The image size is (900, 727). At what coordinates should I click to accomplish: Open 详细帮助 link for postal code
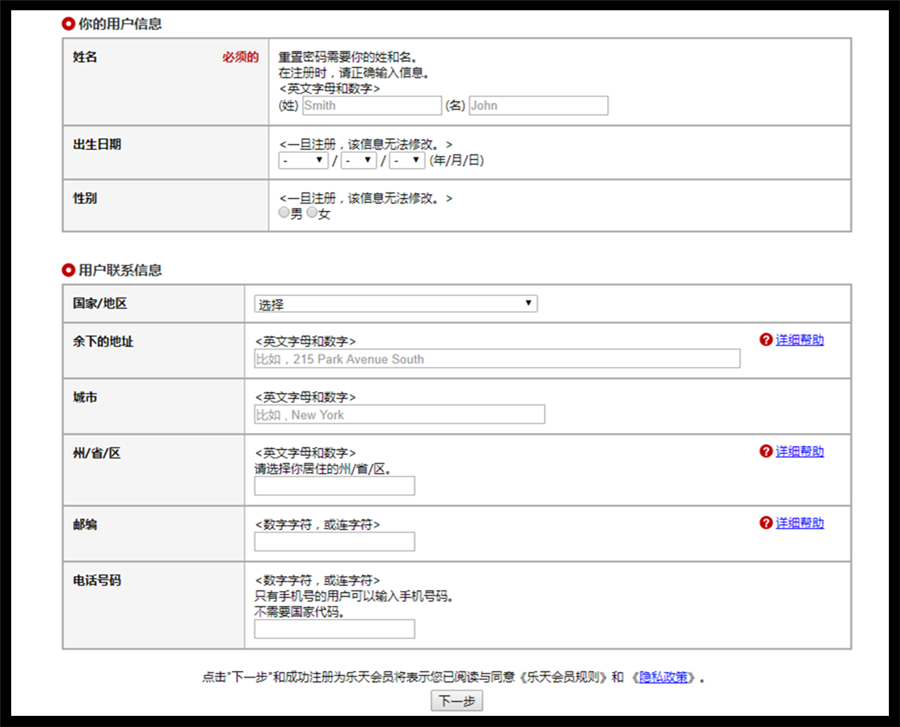click(800, 523)
